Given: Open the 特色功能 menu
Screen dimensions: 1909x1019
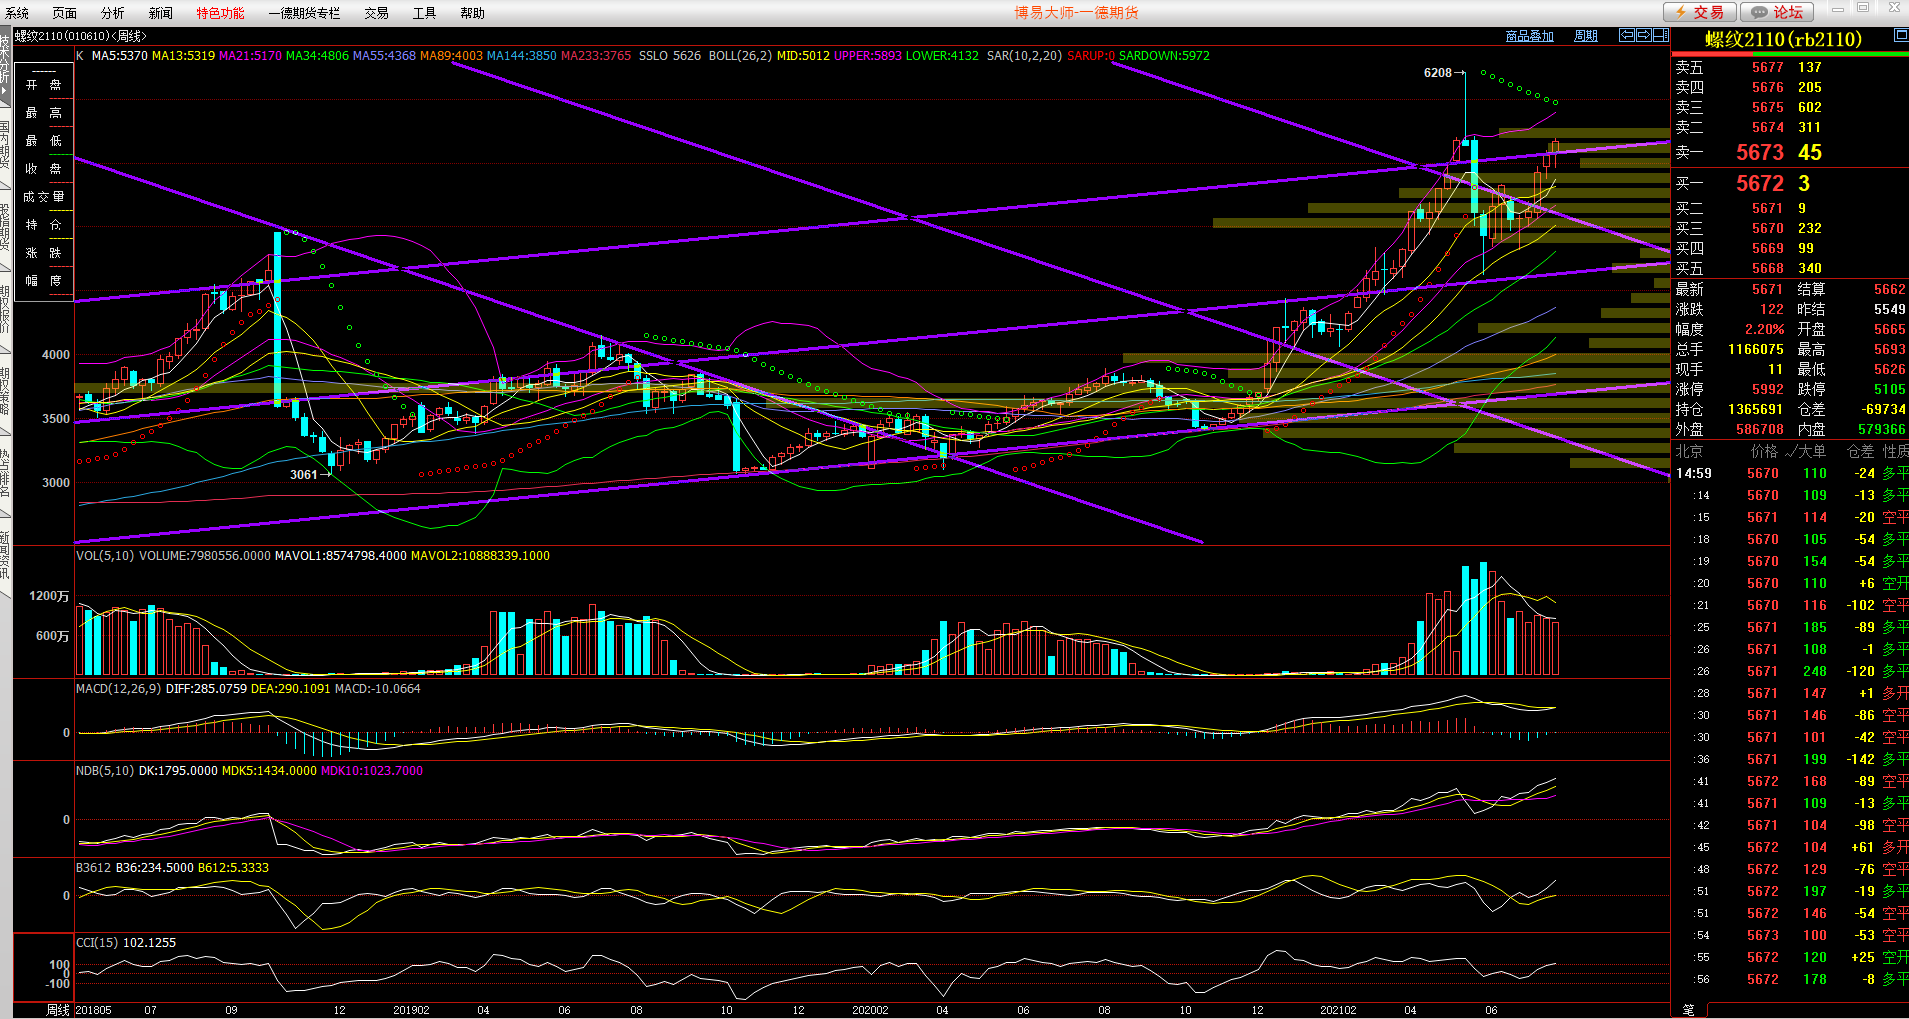Looking at the screenshot, I should coord(220,13).
